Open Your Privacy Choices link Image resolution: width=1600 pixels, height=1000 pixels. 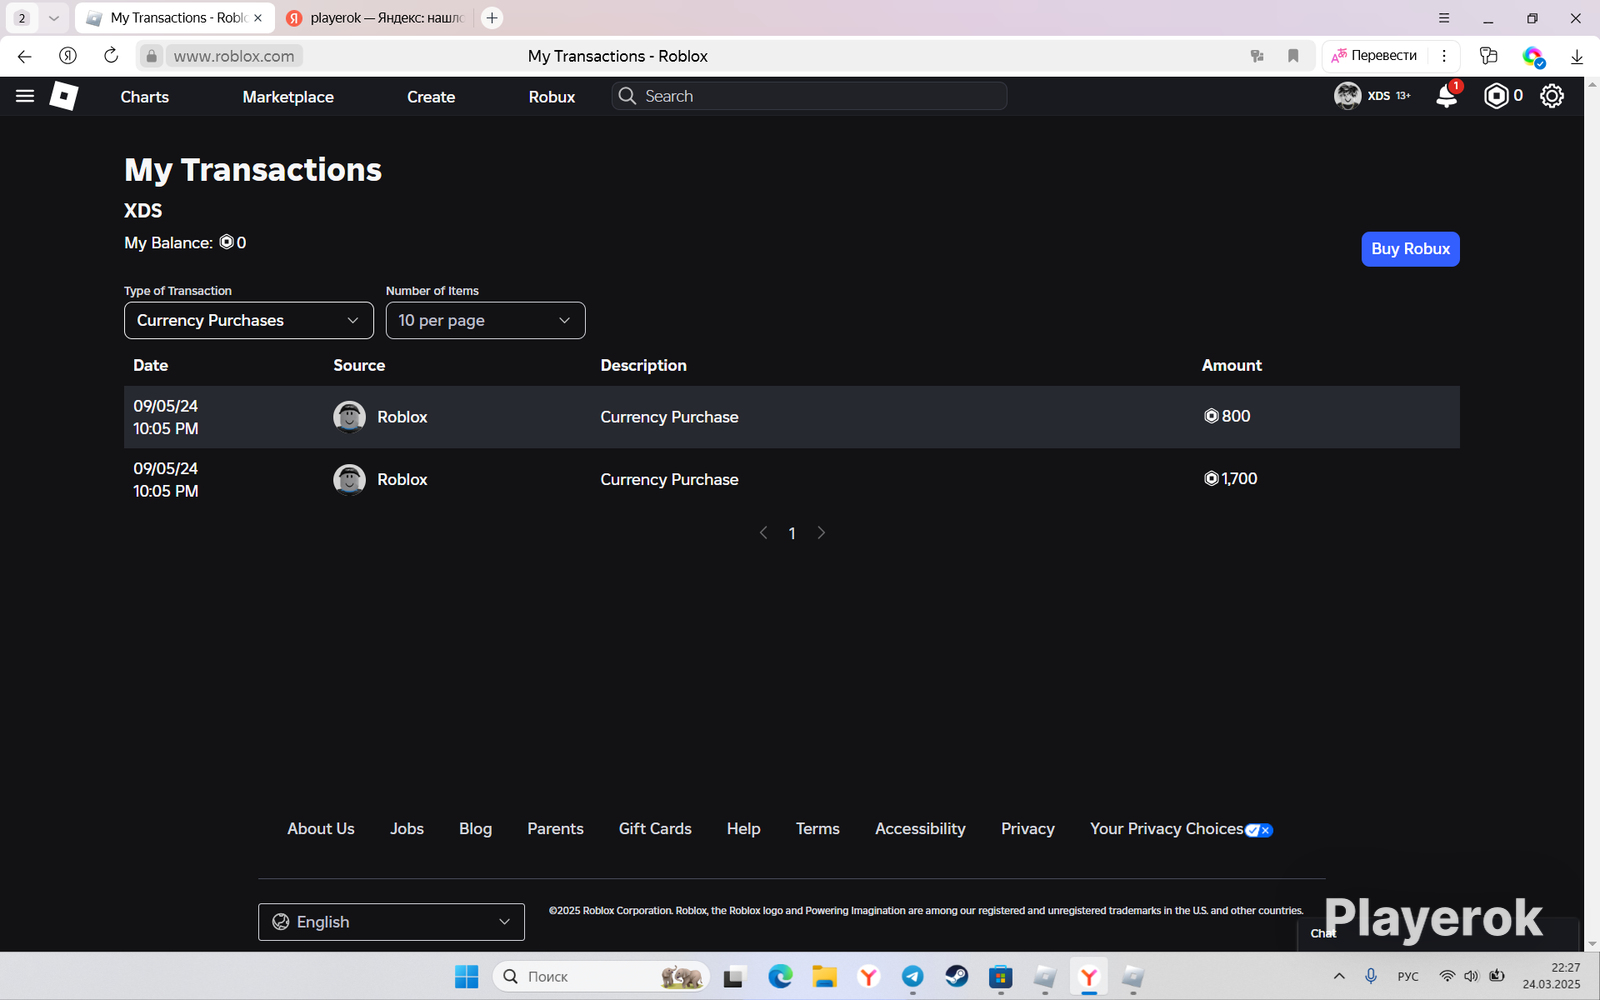tap(1181, 829)
